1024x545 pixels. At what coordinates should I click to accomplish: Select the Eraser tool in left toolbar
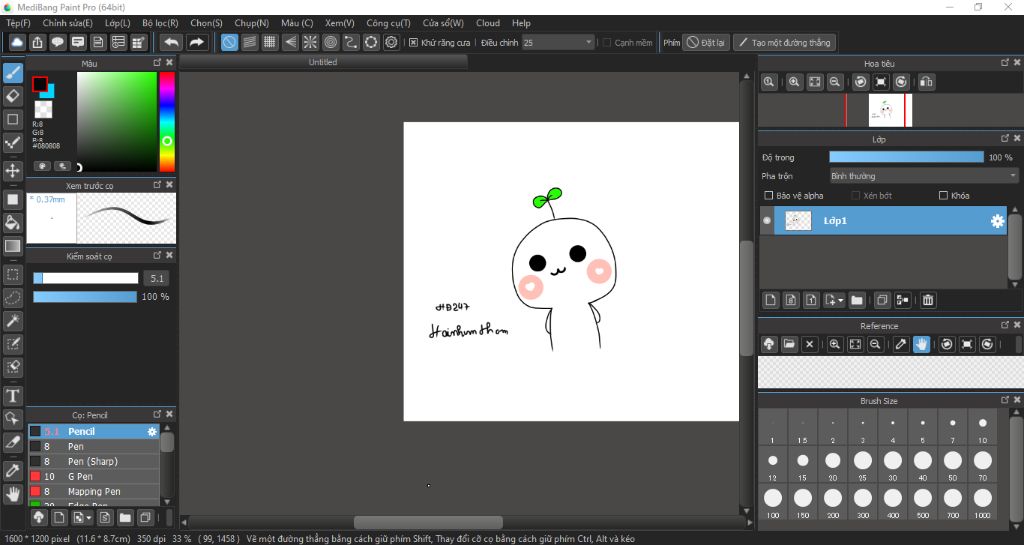[13, 96]
